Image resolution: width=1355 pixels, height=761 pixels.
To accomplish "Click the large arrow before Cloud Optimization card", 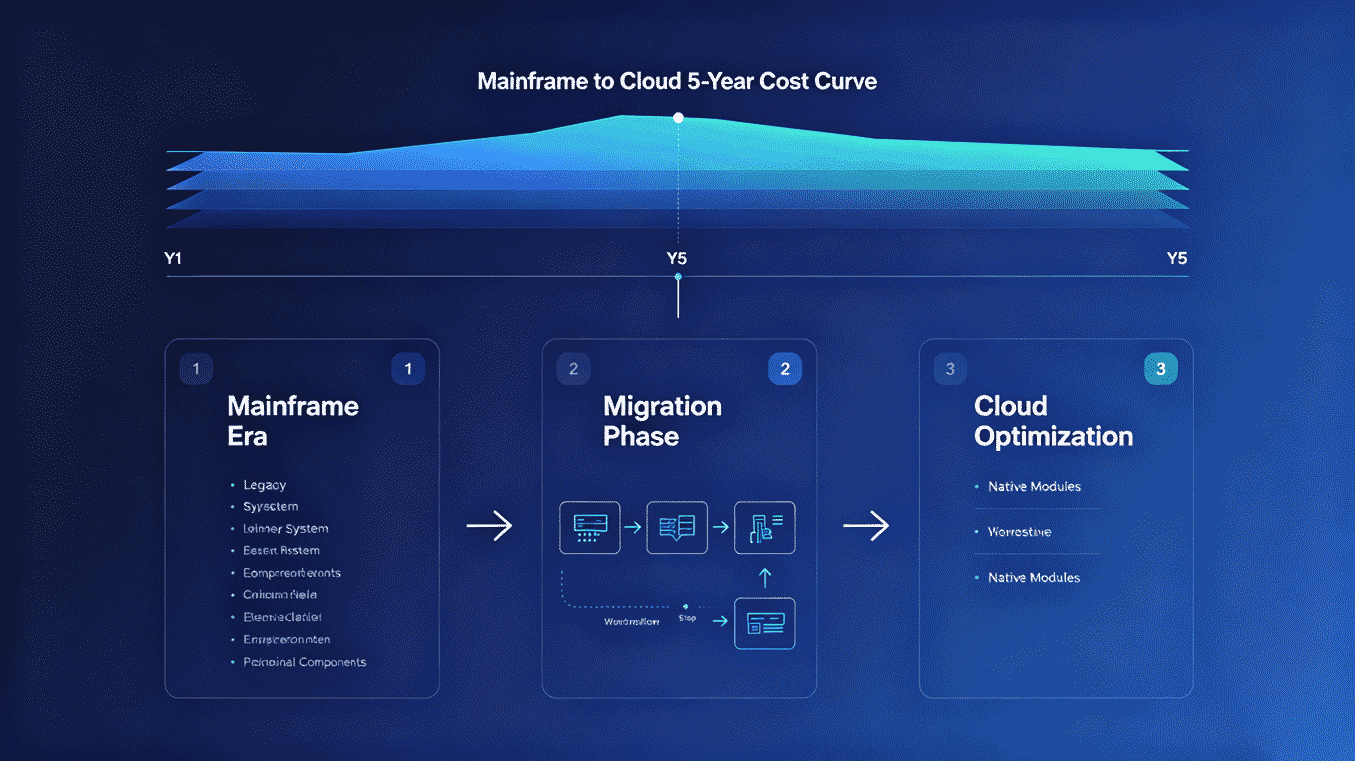I will 866,526.
